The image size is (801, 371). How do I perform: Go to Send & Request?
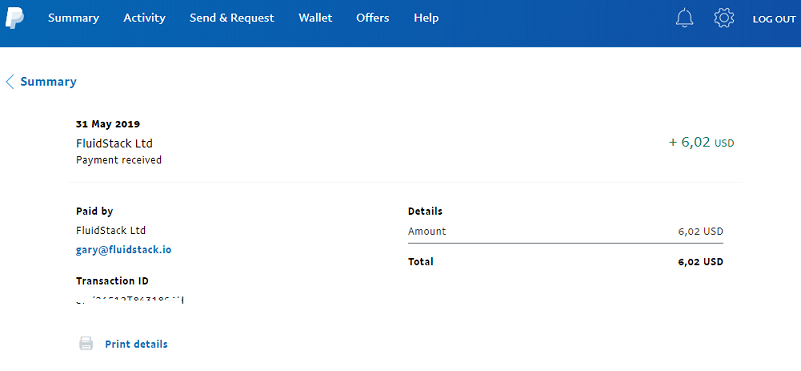[x=232, y=18]
